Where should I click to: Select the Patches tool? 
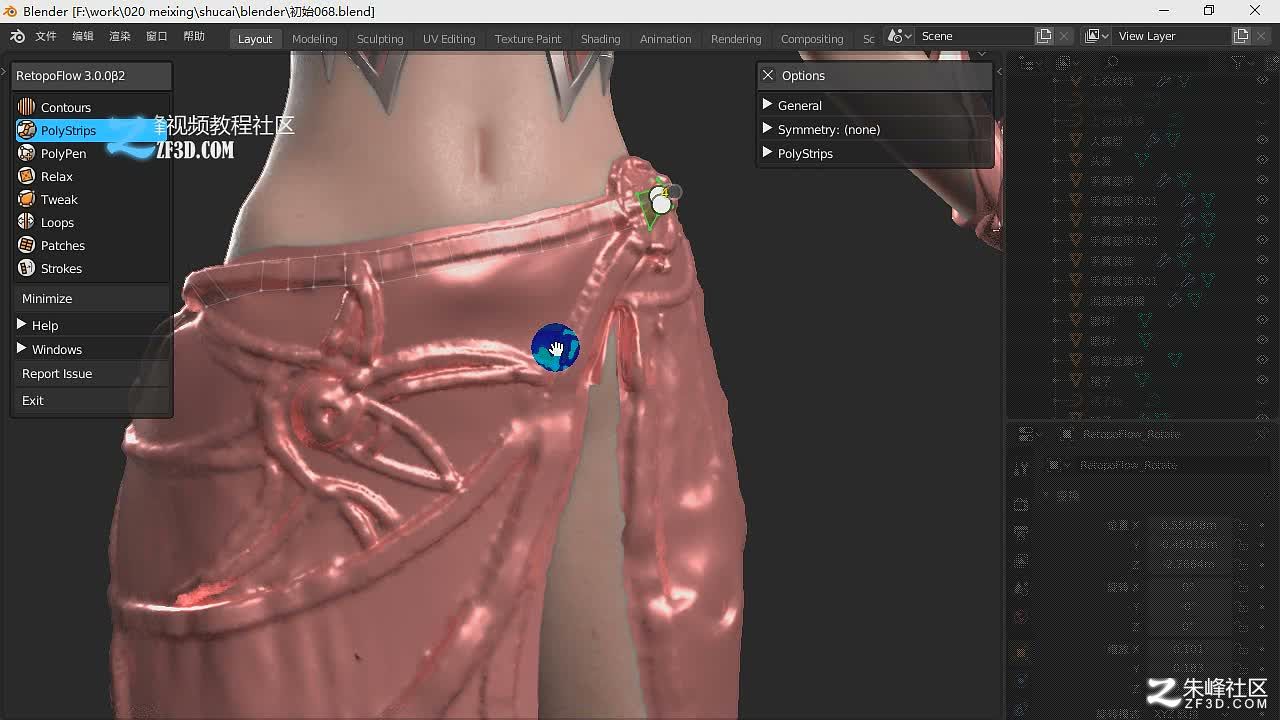[90, 245]
